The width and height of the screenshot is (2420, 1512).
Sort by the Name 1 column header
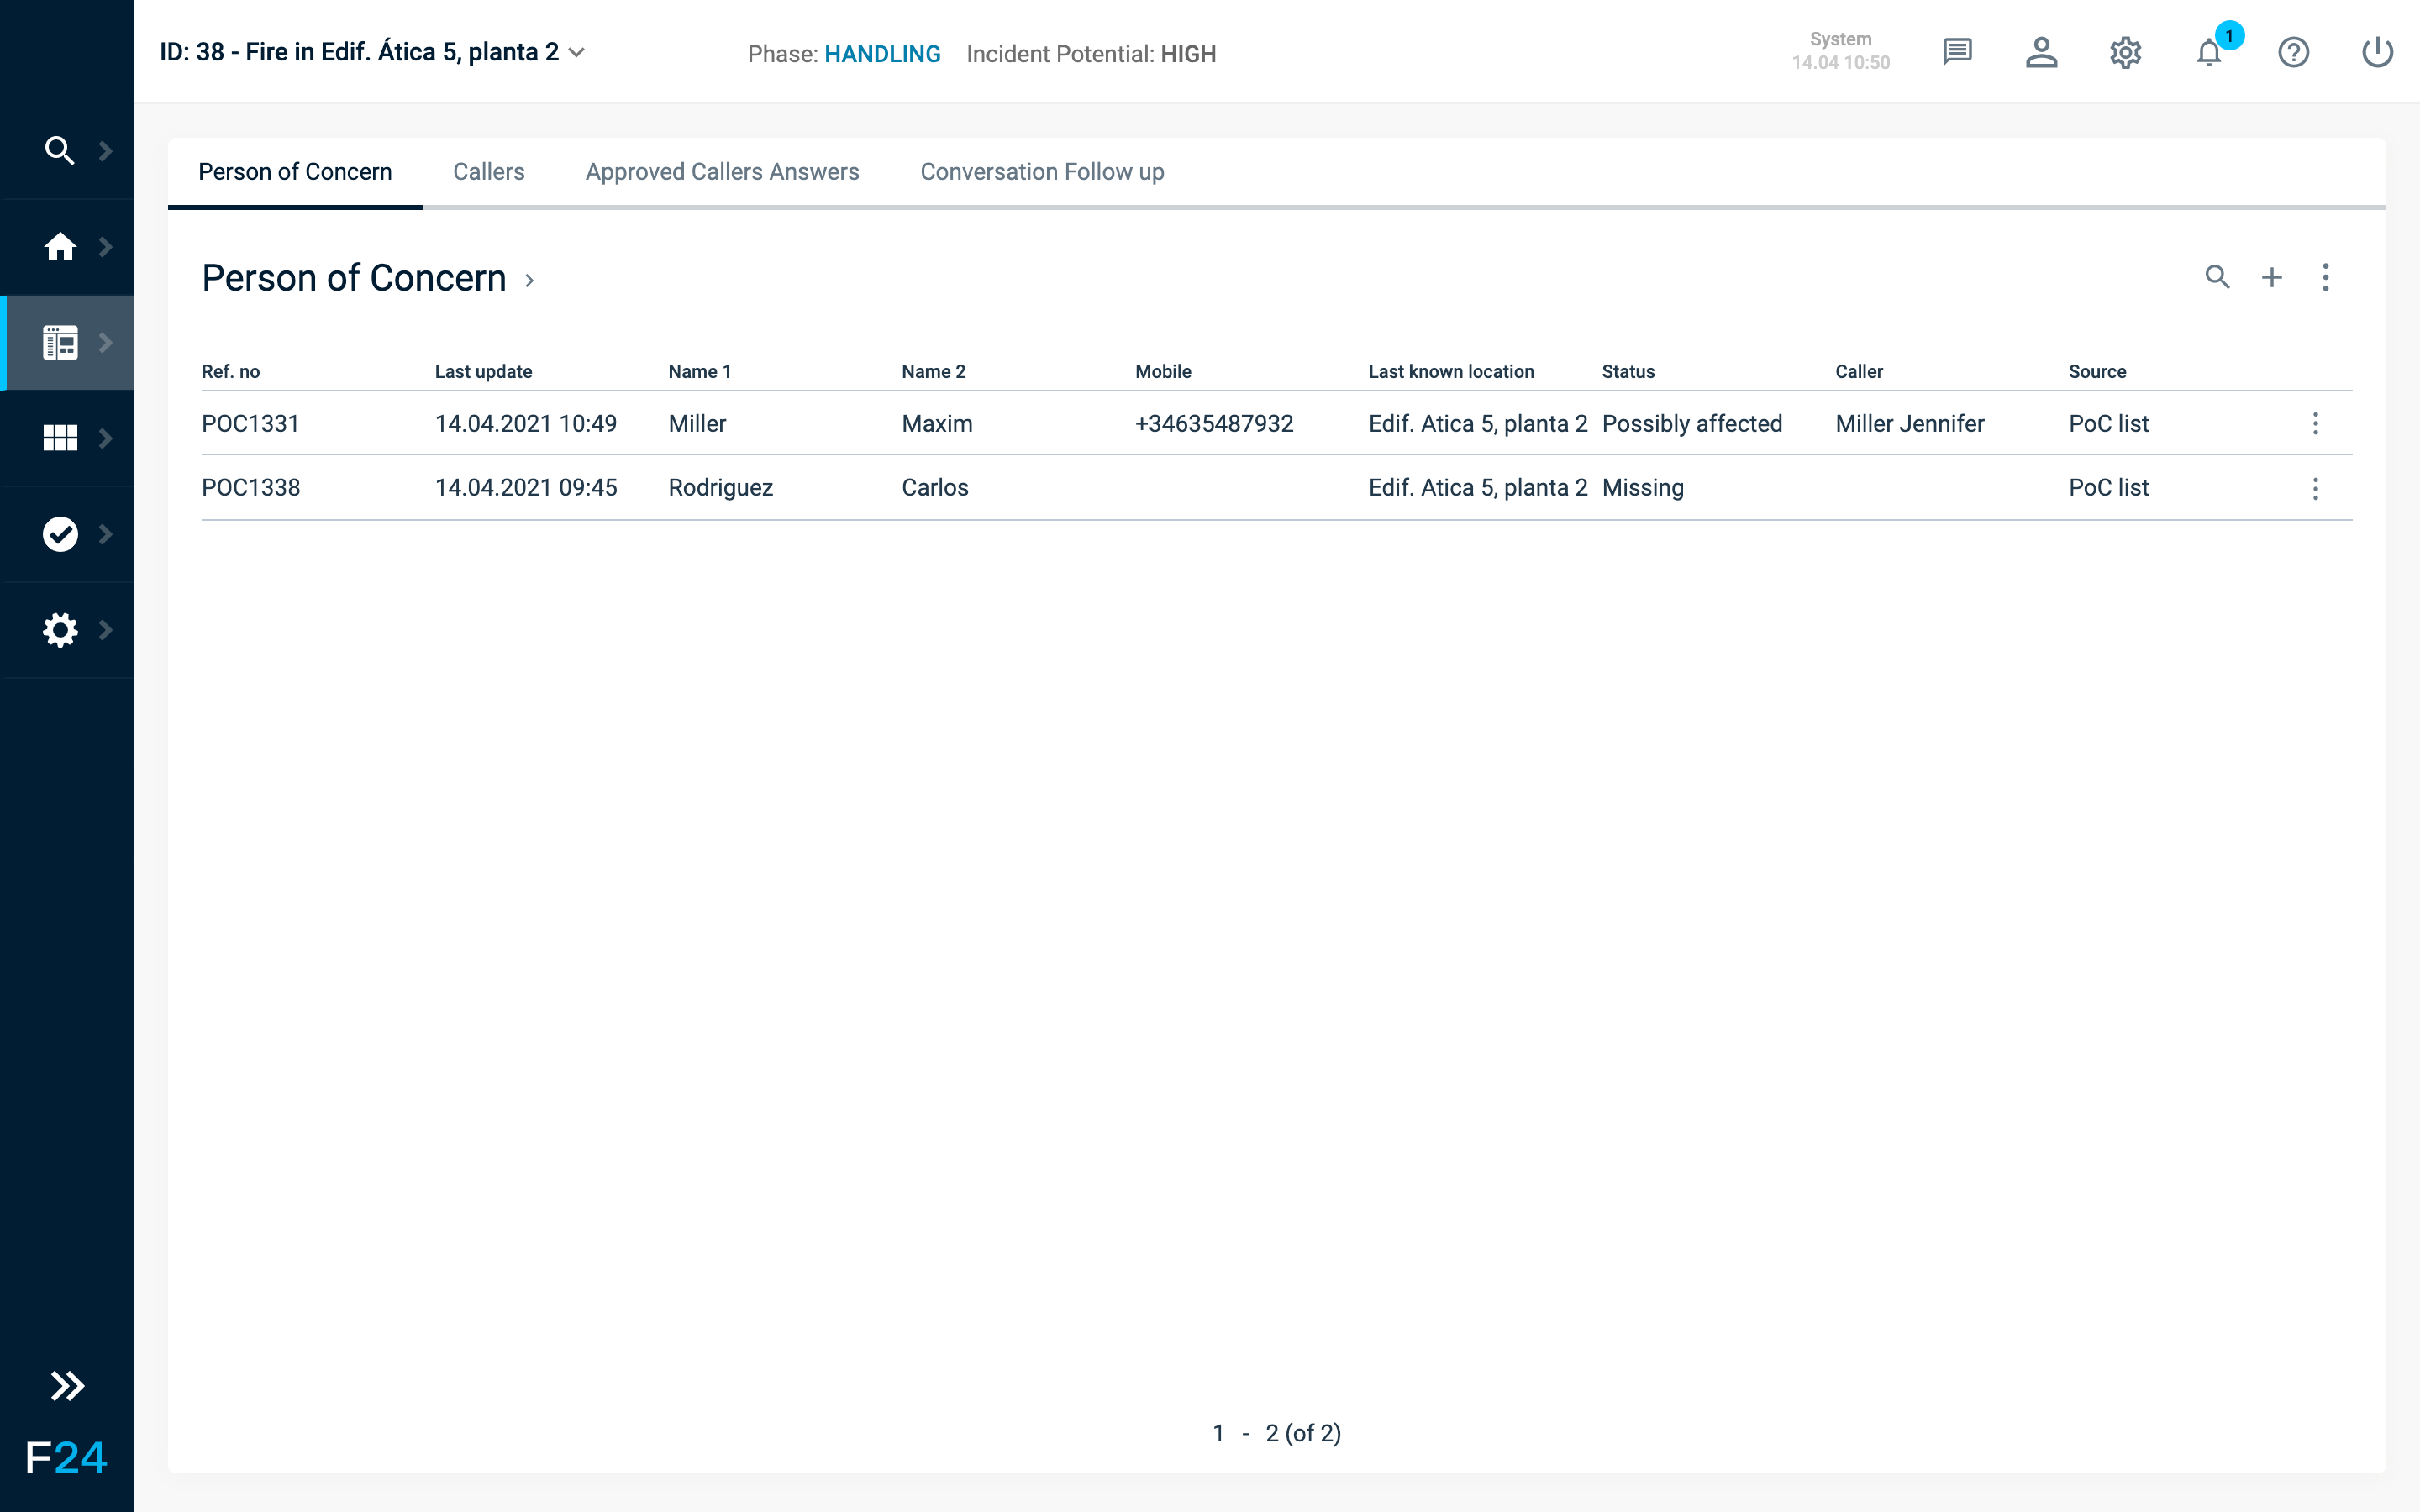700,372
